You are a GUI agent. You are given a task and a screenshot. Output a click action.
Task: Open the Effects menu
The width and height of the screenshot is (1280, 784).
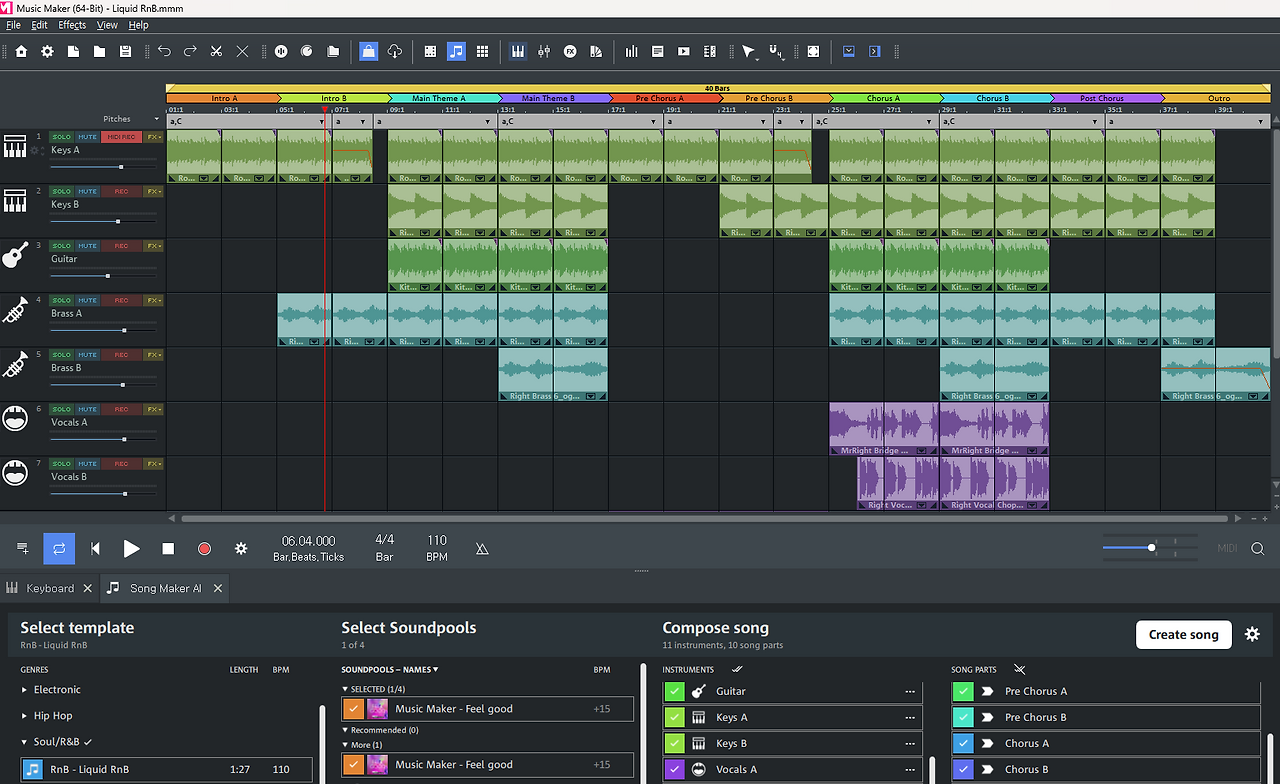[x=72, y=25]
